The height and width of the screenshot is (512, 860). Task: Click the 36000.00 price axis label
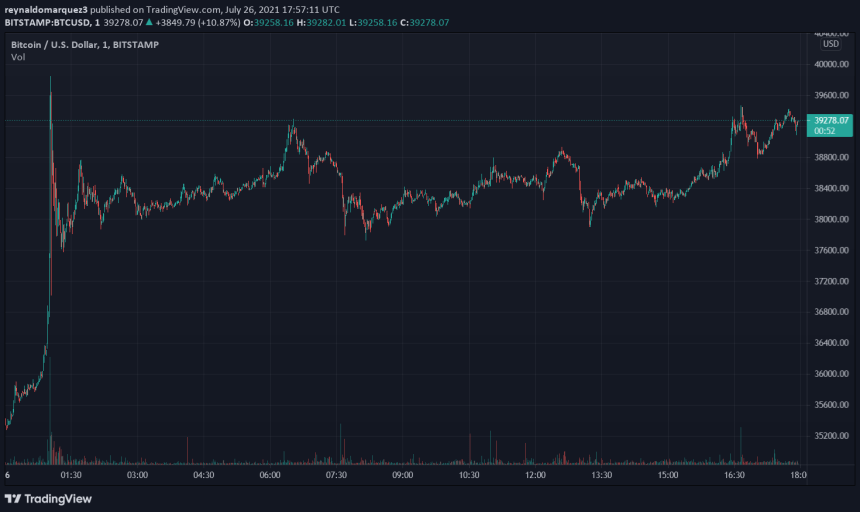point(831,373)
